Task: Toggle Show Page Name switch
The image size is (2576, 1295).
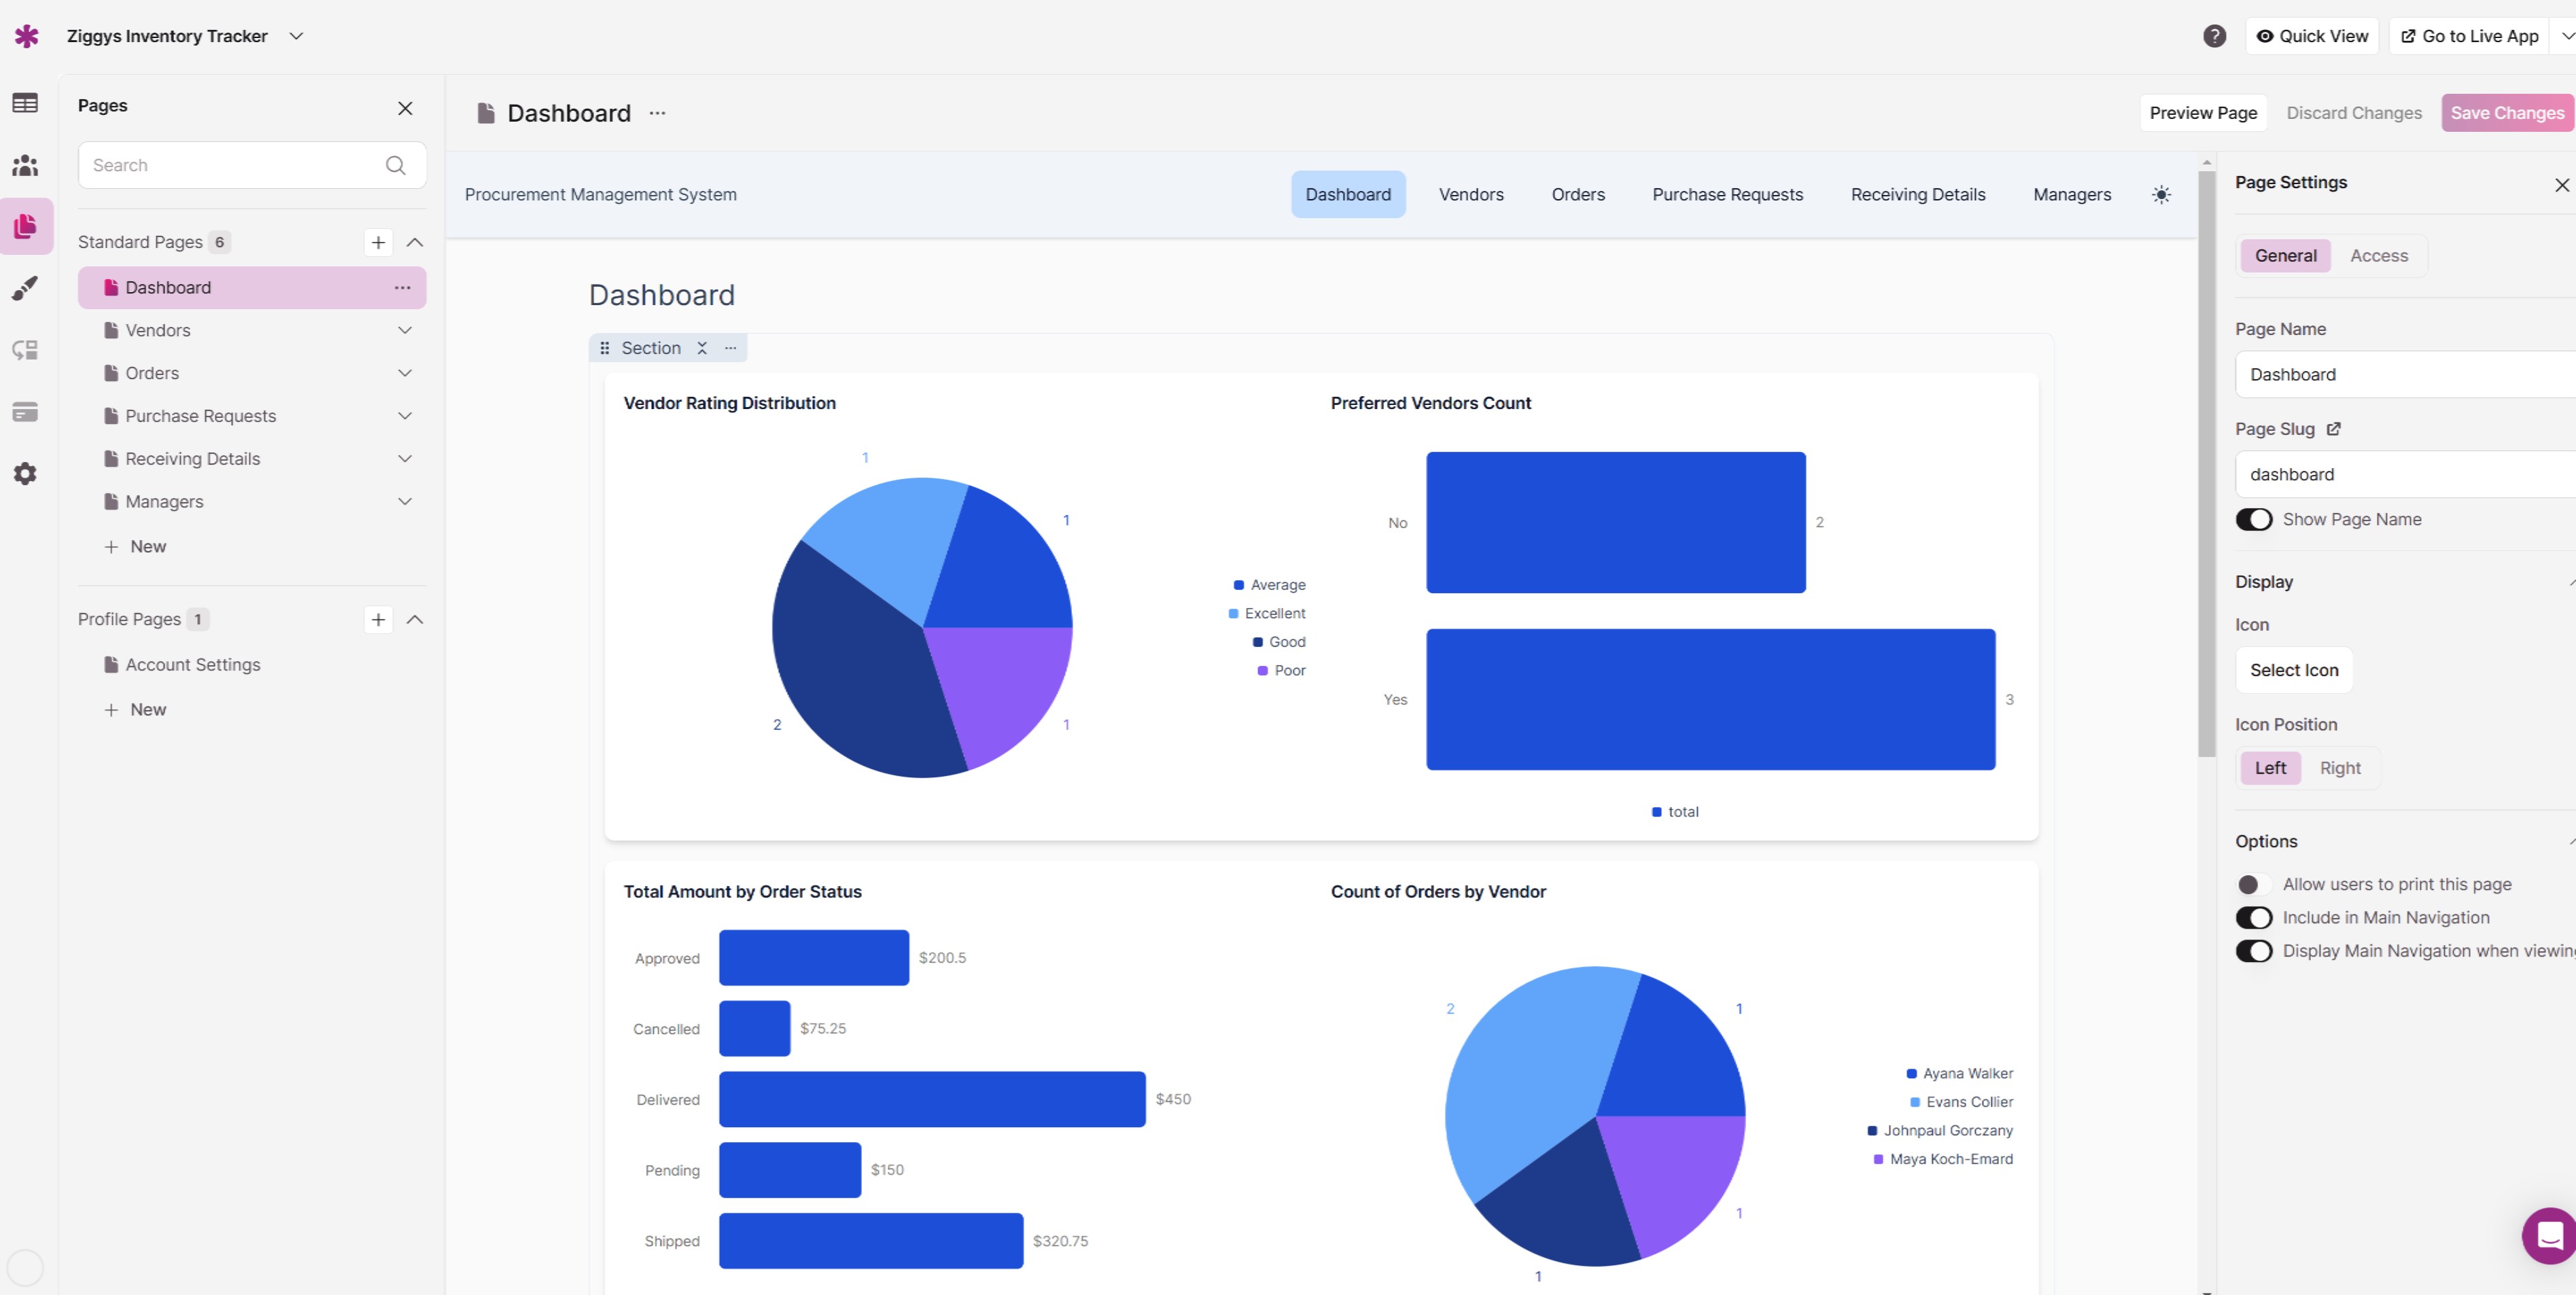Action: tap(2254, 519)
